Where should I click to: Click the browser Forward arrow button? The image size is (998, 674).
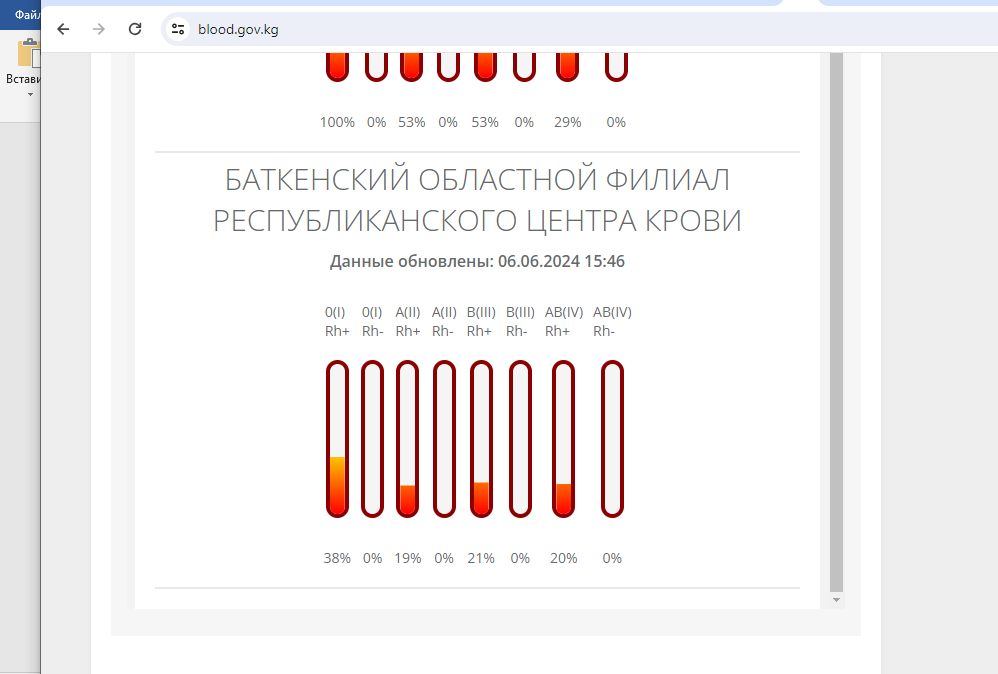click(98, 29)
